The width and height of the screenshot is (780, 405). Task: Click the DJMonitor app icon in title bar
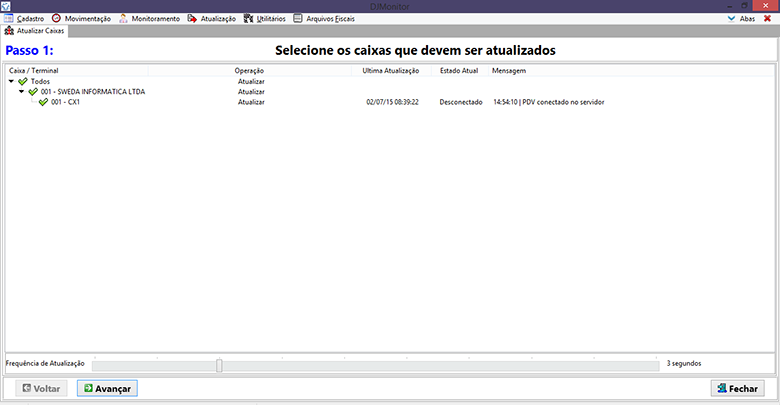(x=6, y=6)
